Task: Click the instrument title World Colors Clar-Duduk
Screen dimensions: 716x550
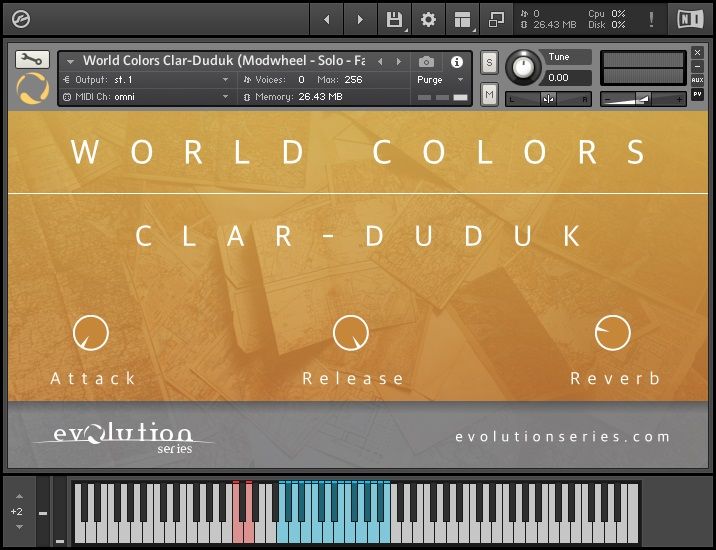Action: [223, 61]
